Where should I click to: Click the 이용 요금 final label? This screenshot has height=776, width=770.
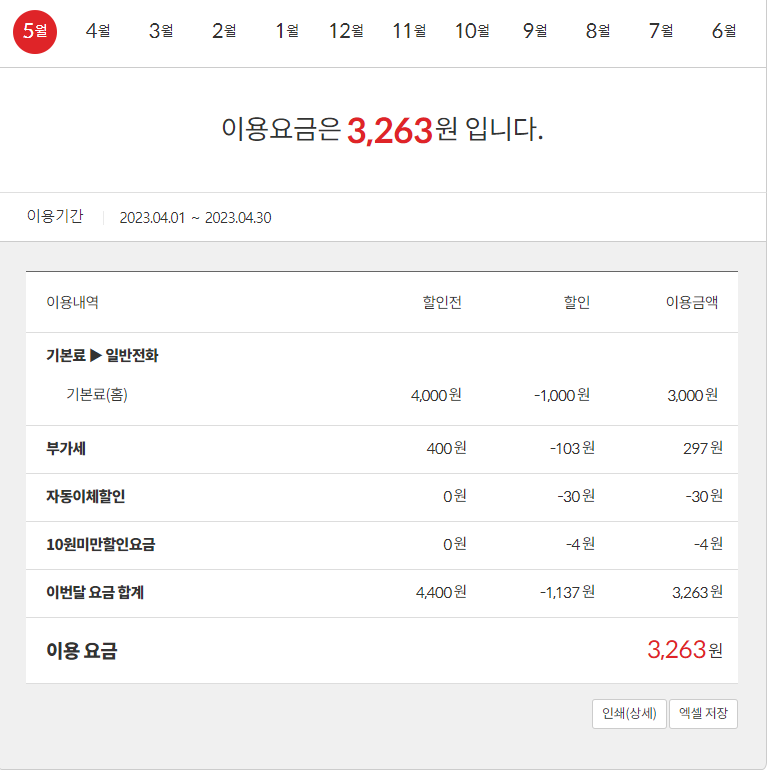[82, 651]
